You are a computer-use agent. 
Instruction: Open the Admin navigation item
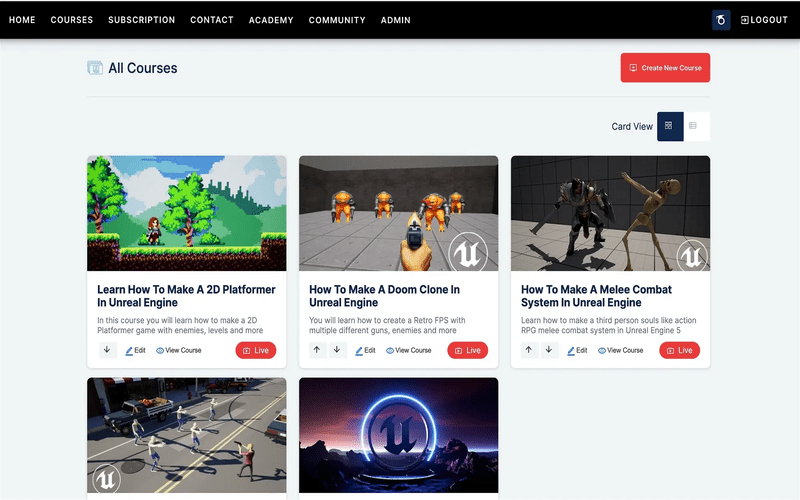coord(395,20)
